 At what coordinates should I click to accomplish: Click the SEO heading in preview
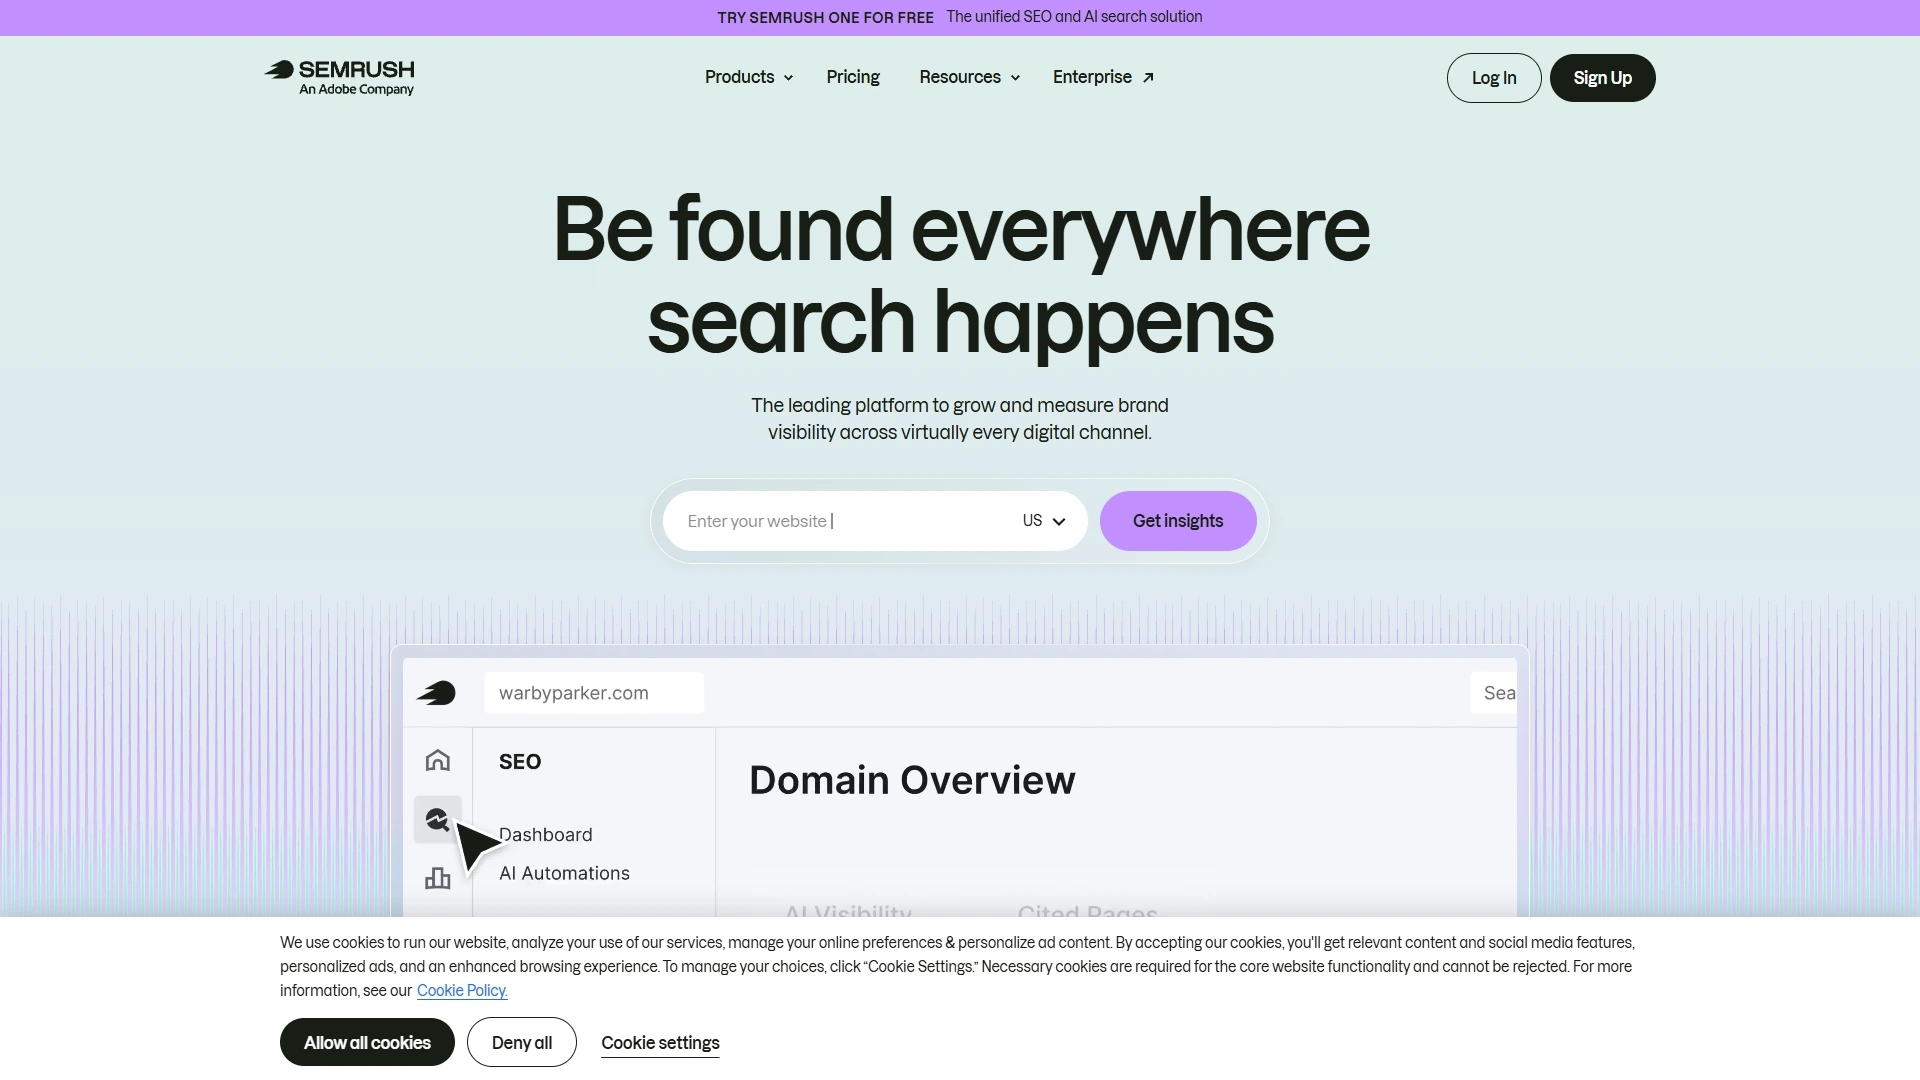(520, 762)
